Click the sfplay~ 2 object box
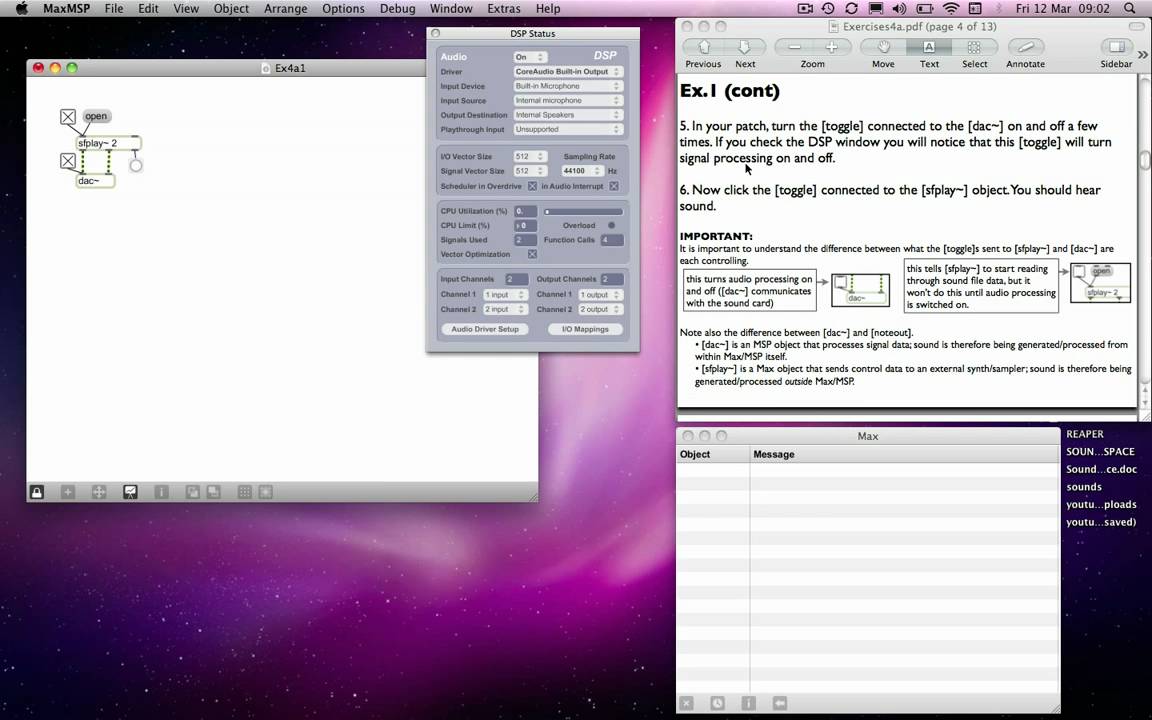This screenshot has height=720, width=1152. (109, 143)
